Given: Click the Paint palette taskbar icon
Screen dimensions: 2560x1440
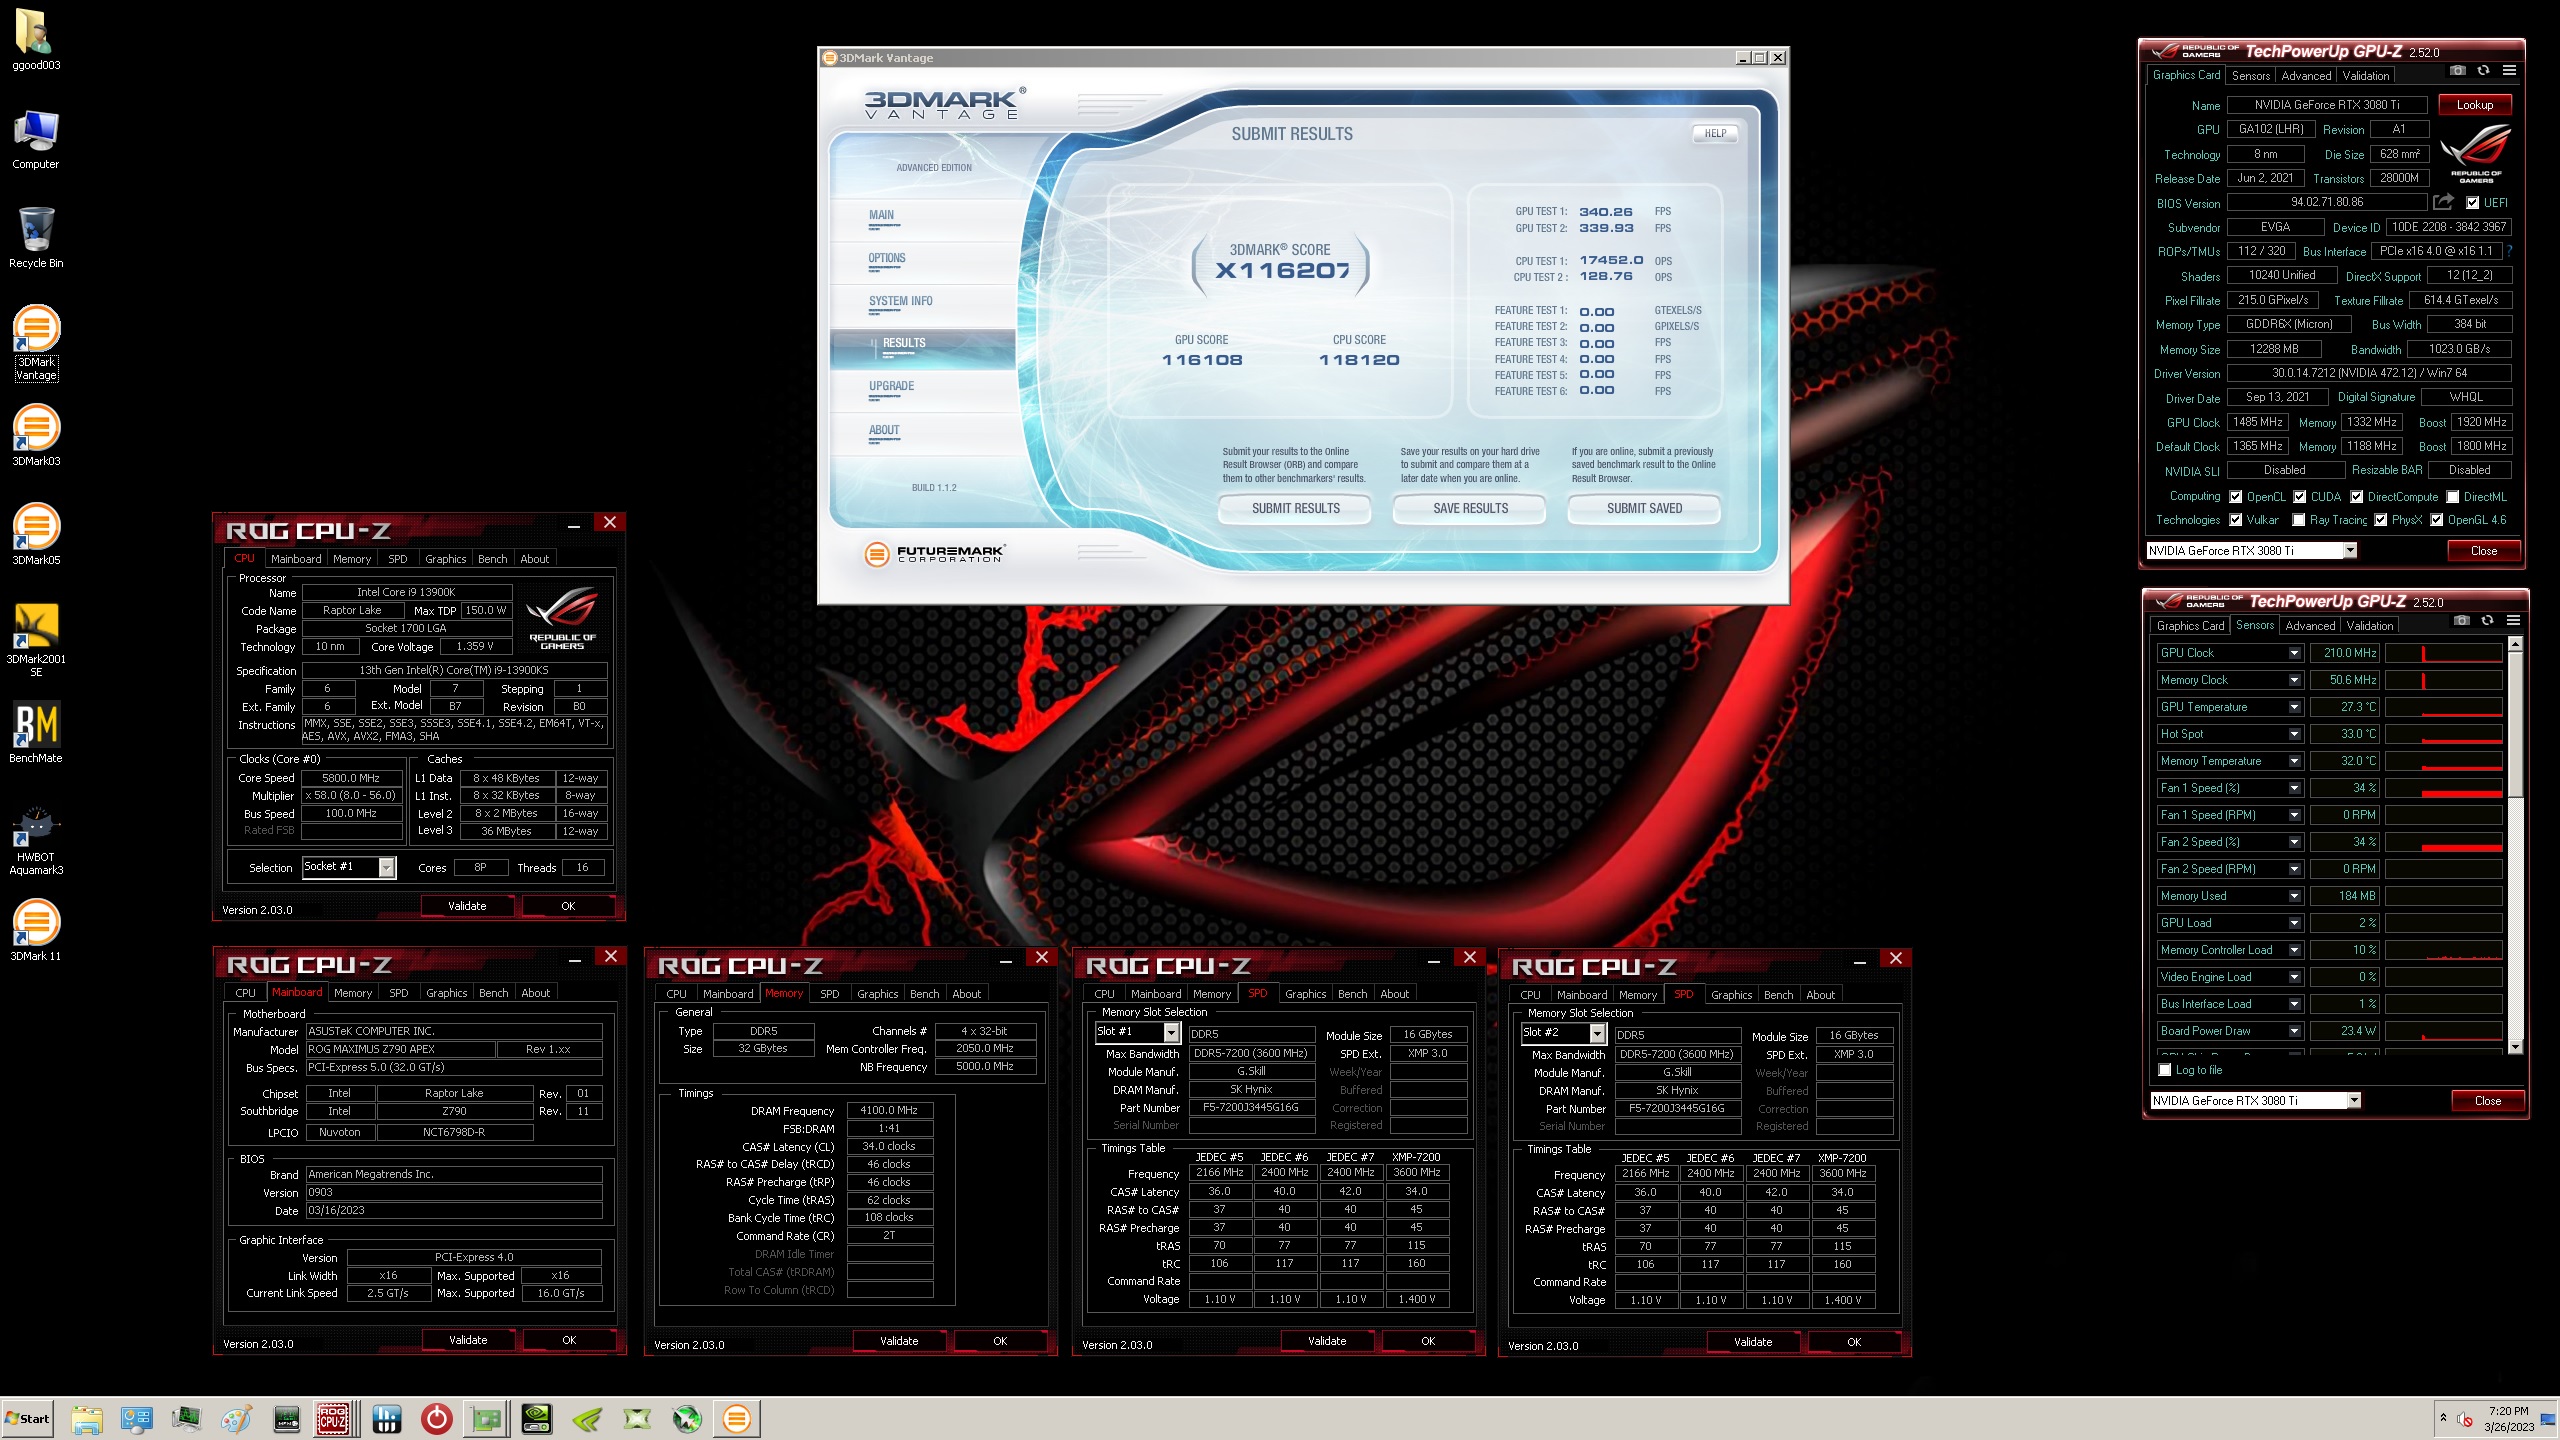Looking at the screenshot, I should pyautogui.click(x=236, y=1418).
